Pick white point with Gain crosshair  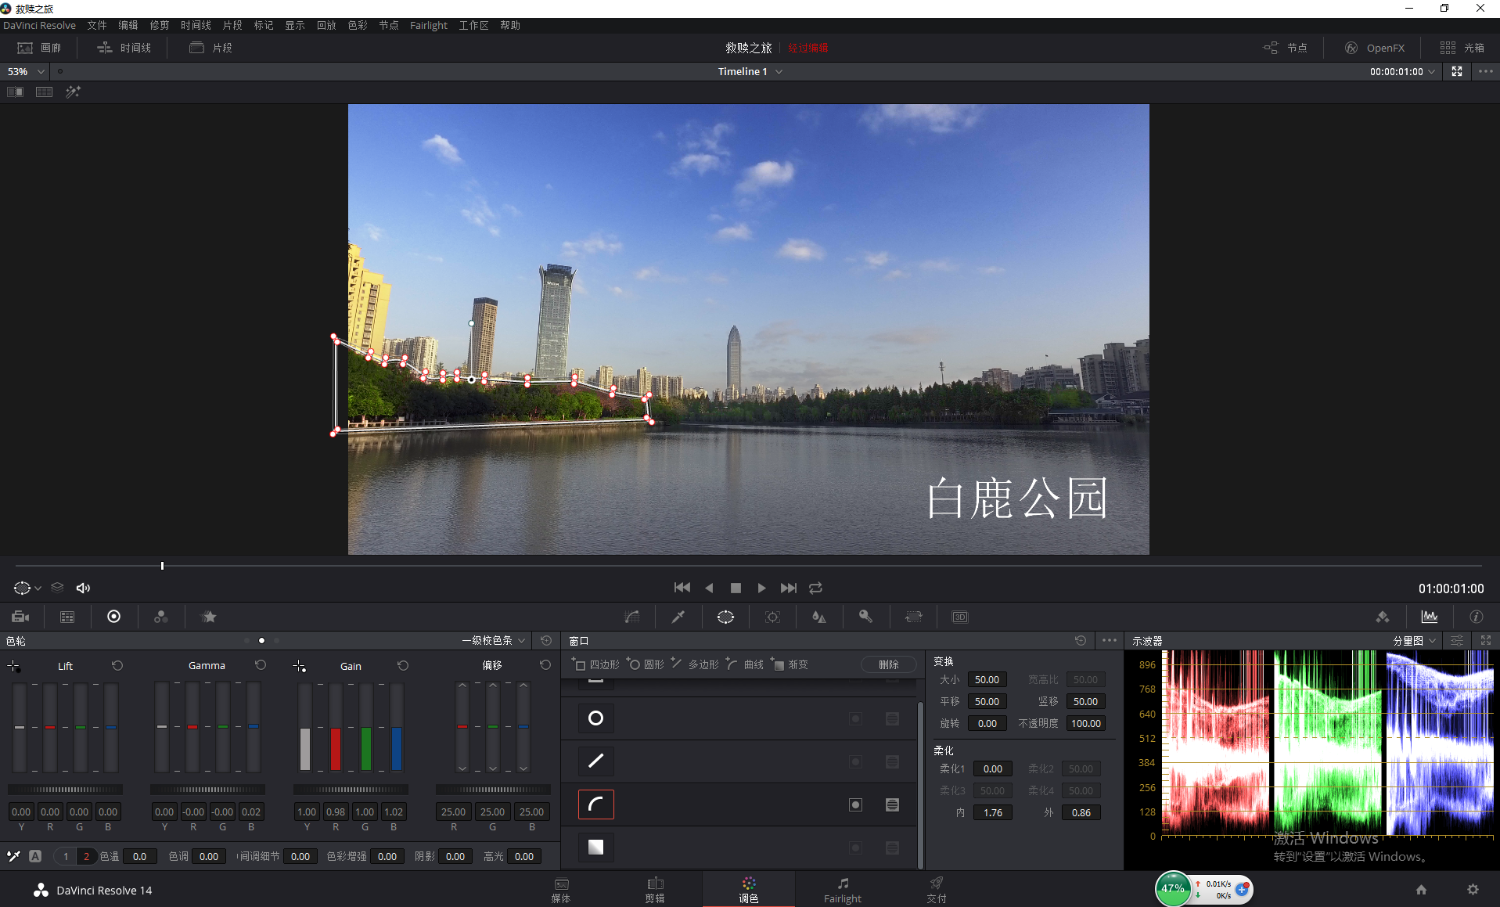tap(299, 666)
